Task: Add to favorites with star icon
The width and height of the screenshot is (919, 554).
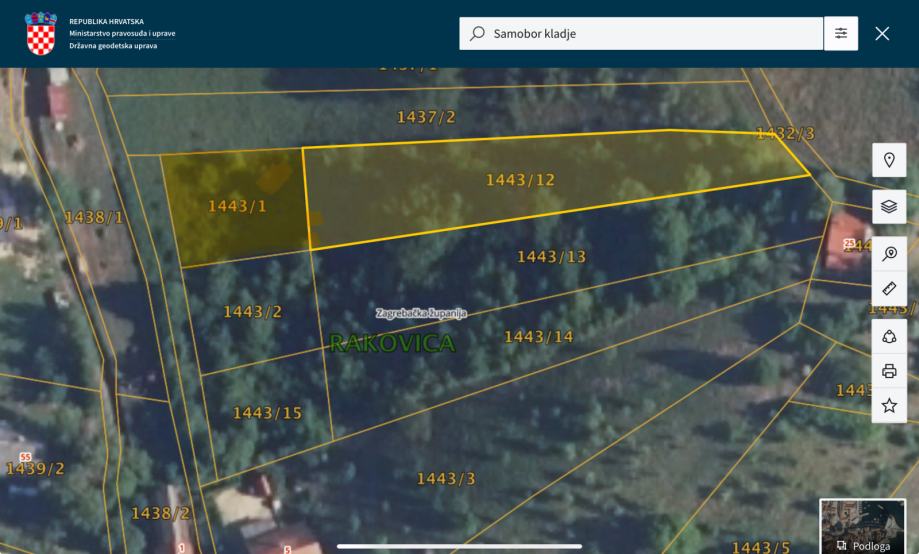Action: (x=889, y=405)
